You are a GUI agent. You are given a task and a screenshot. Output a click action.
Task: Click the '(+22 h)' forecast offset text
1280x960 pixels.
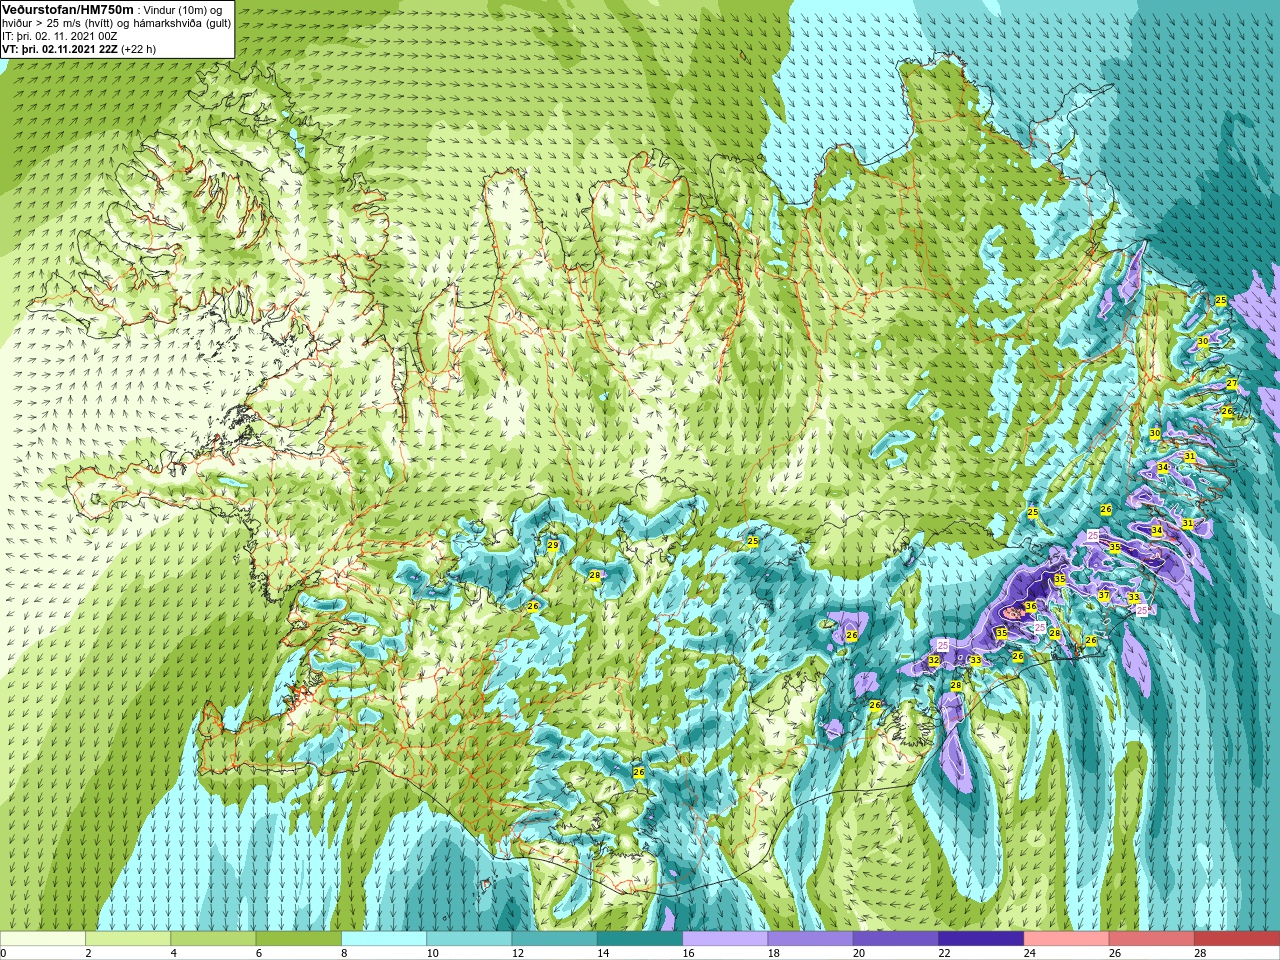click(x=138, y=49)
